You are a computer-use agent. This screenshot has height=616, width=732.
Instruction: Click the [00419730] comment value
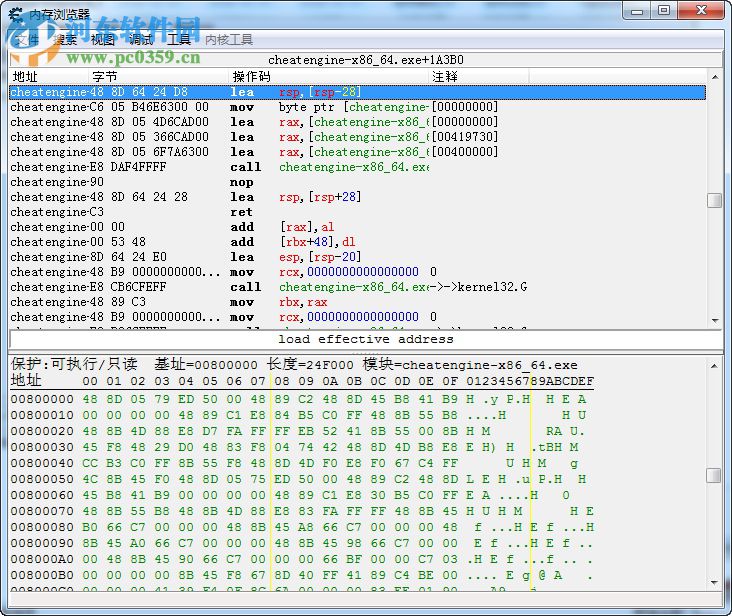(x=465, y=137)
